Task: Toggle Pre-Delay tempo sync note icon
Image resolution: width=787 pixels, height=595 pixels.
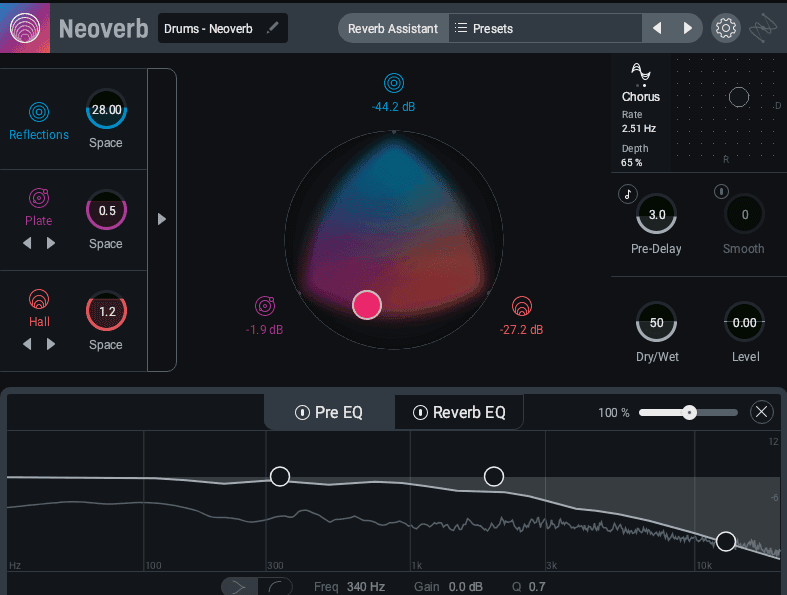Action: [628, 194]
